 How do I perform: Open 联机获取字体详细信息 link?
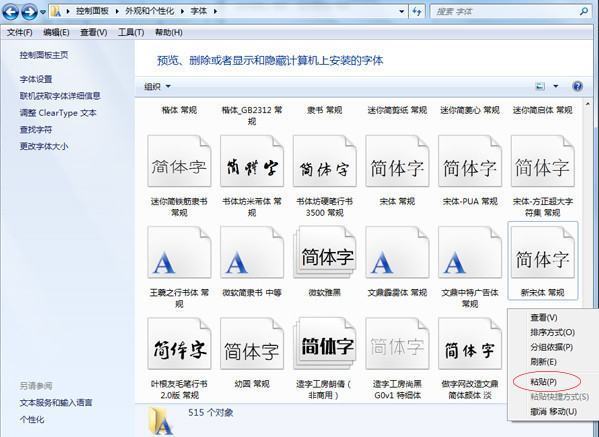60,95
